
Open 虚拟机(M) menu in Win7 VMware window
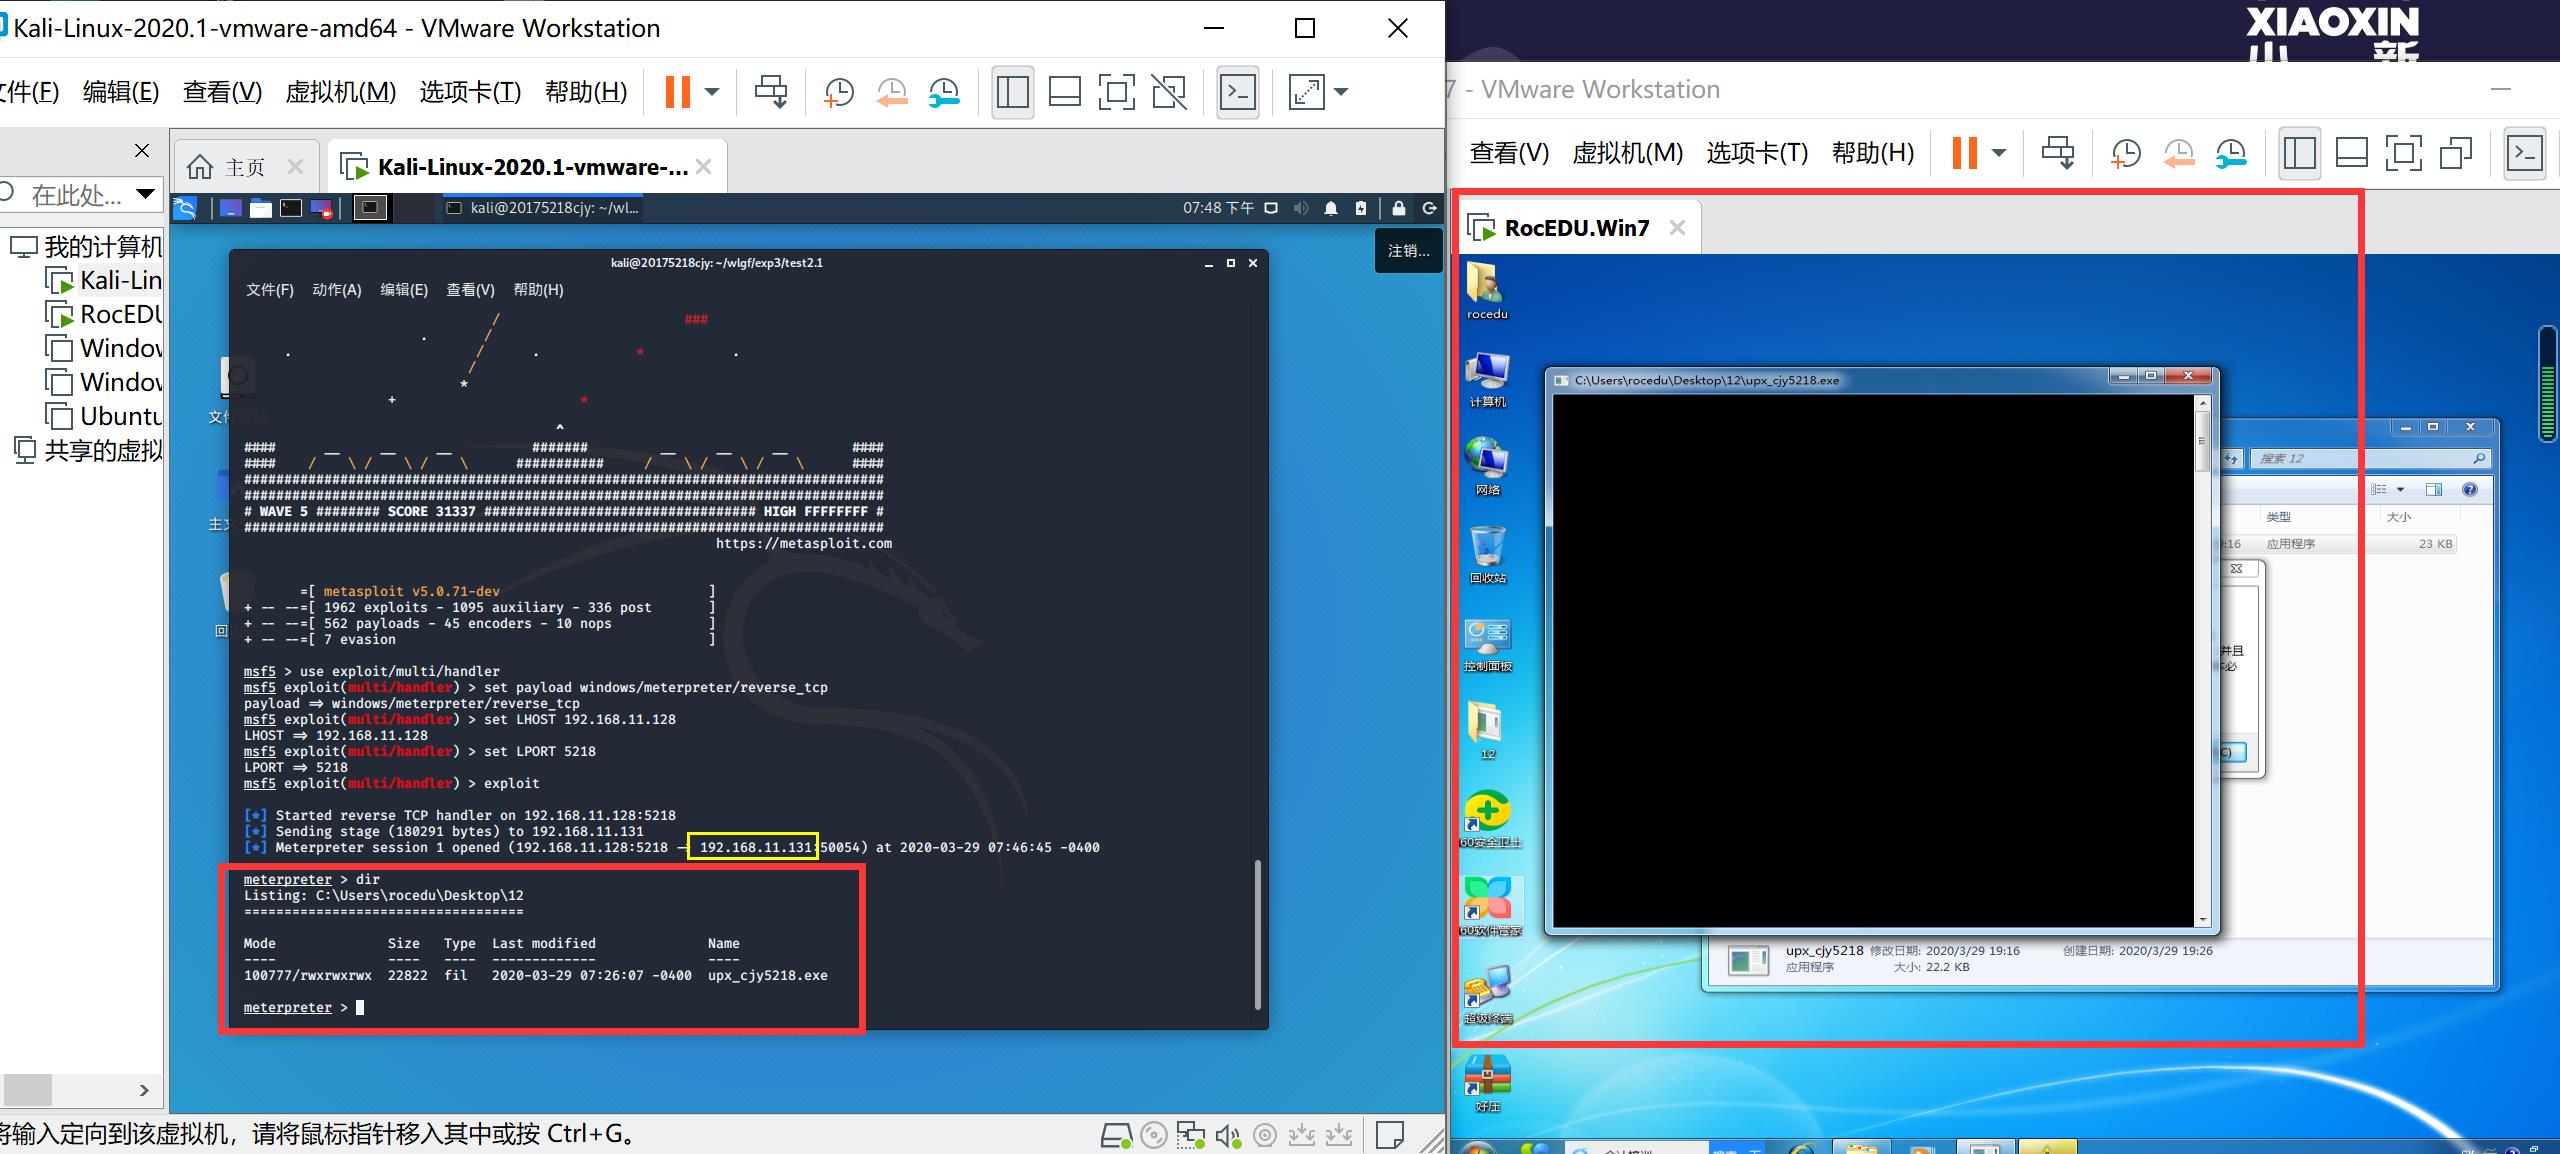point(1628,153)
